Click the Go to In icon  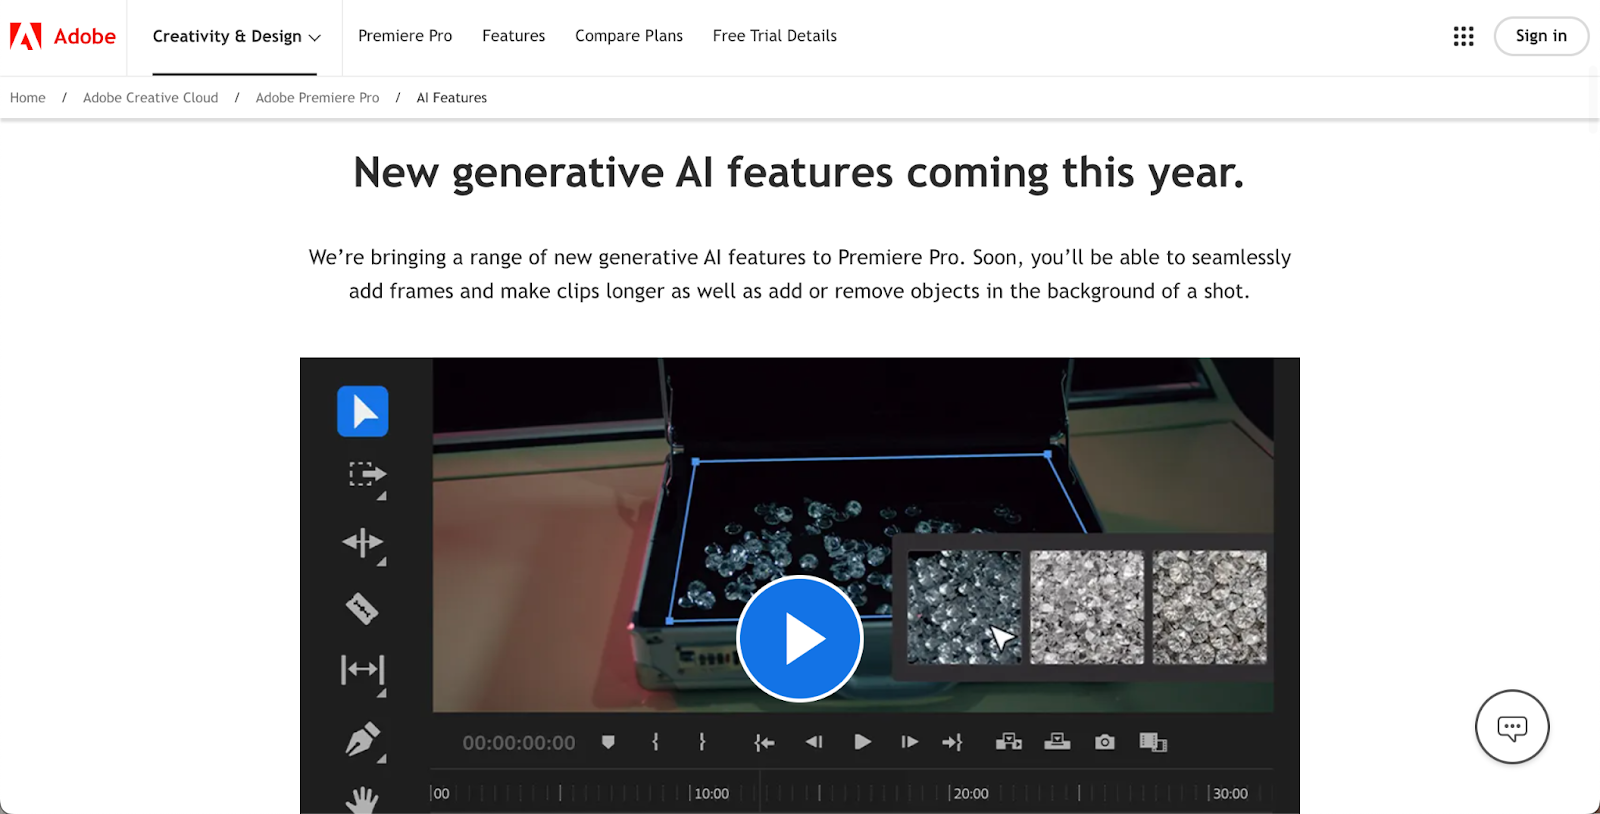click(x=764, y=742)
